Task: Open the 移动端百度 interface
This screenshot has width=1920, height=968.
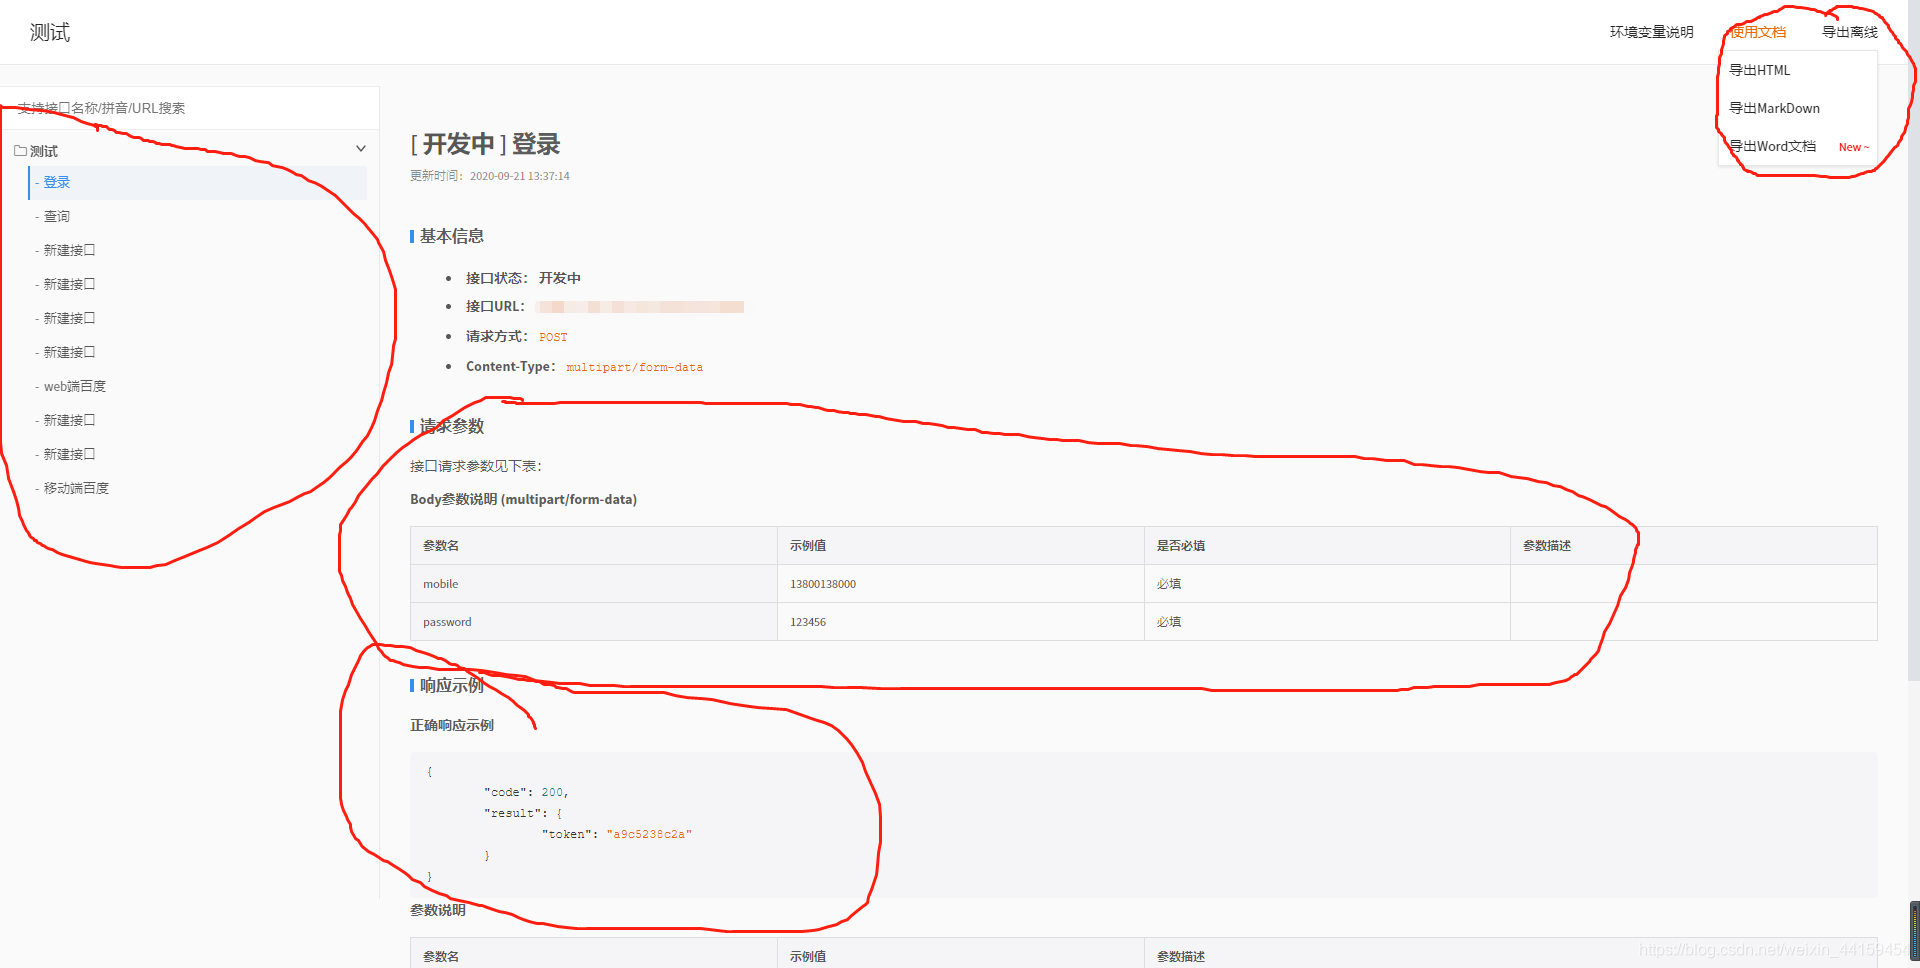Action: [198, 489]
